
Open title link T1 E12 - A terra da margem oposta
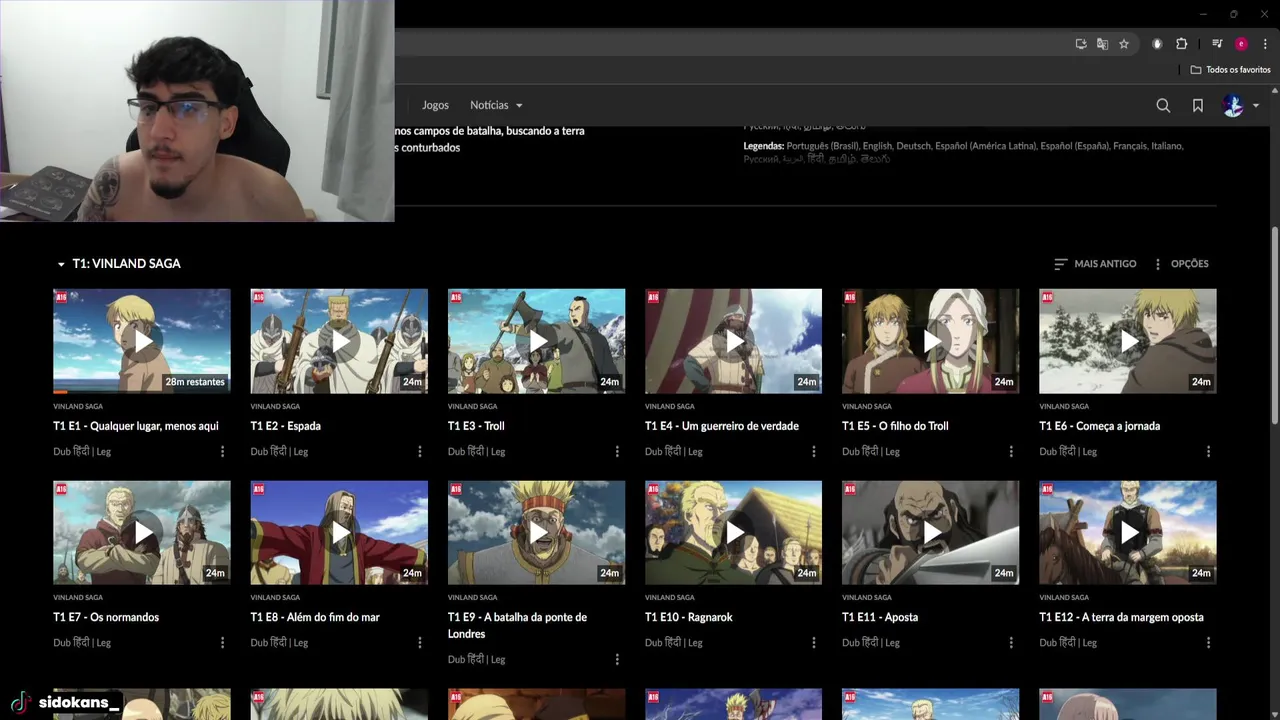tap(1121, 617)
